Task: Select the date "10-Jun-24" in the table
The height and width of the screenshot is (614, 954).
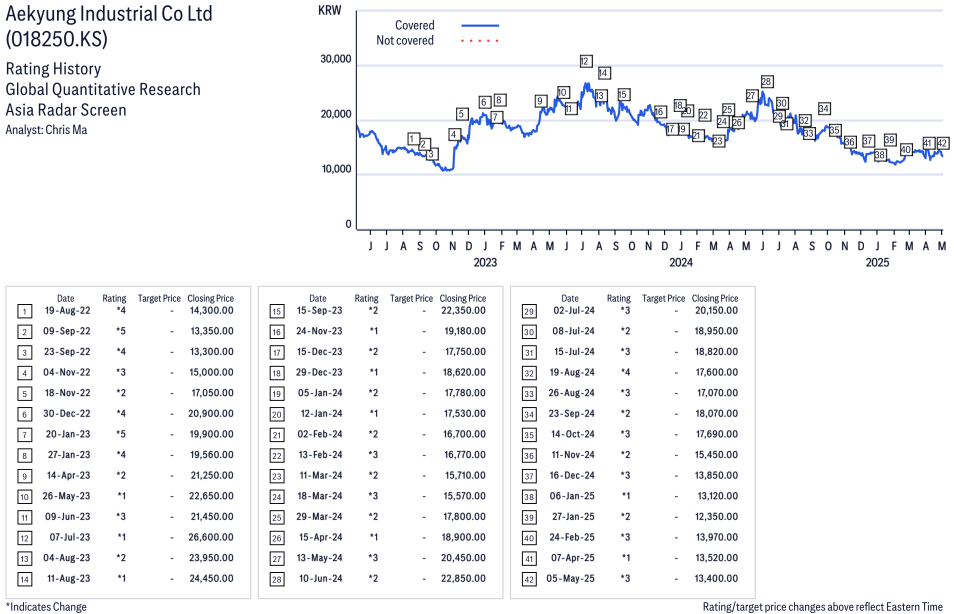Action: tap(321, 579)
